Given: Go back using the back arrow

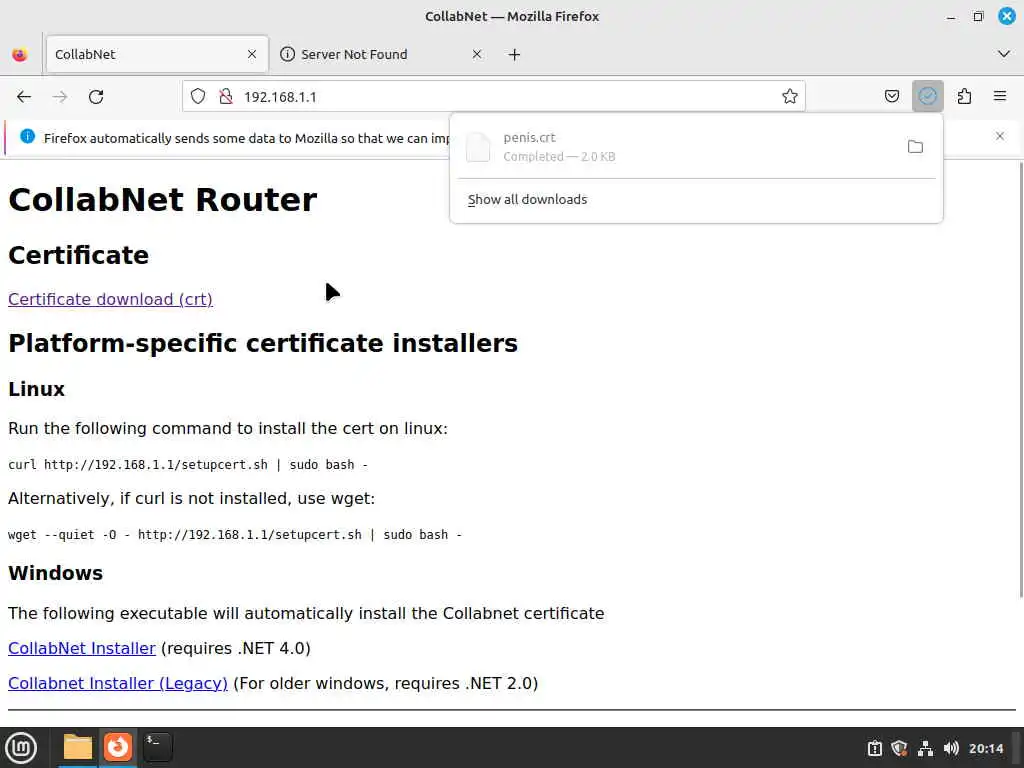Looking at the screenshot, I should [x=24, y=97].
